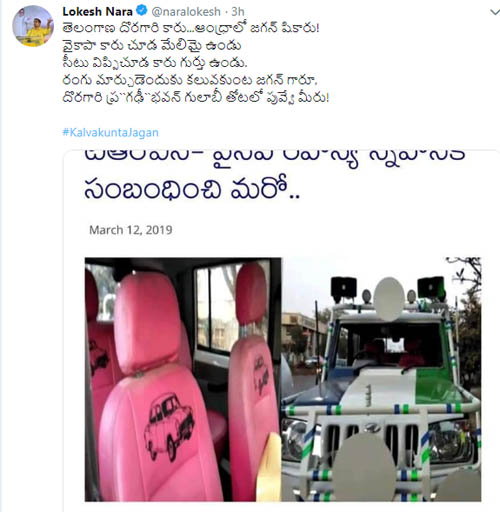
Task: Visit the @naralokesh handle
Action: pos(186,12)
